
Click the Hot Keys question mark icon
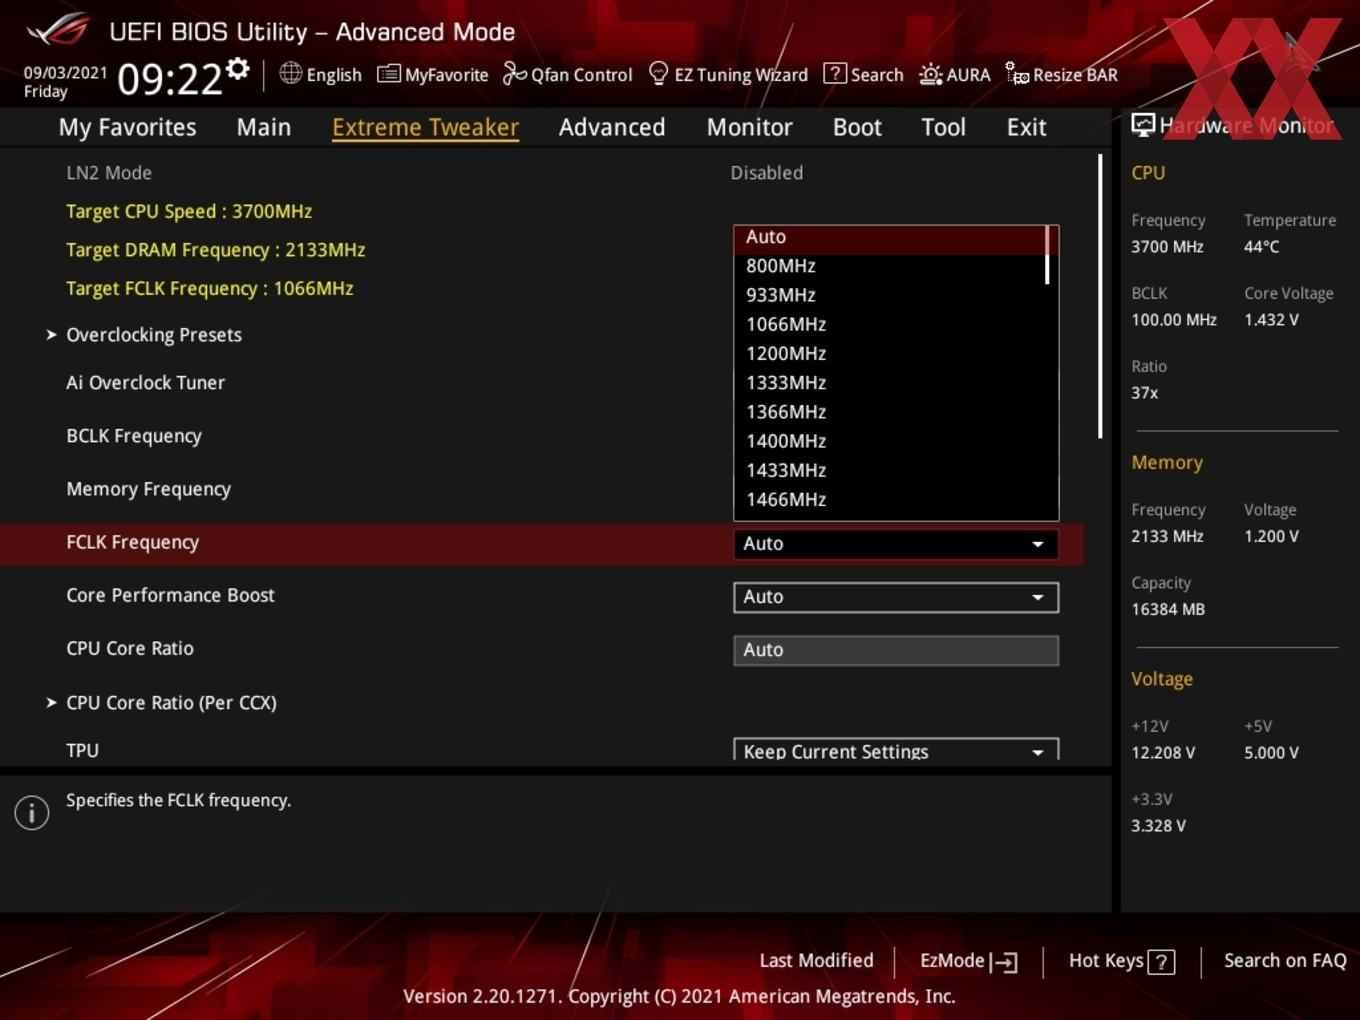[x=1161, y=962]
